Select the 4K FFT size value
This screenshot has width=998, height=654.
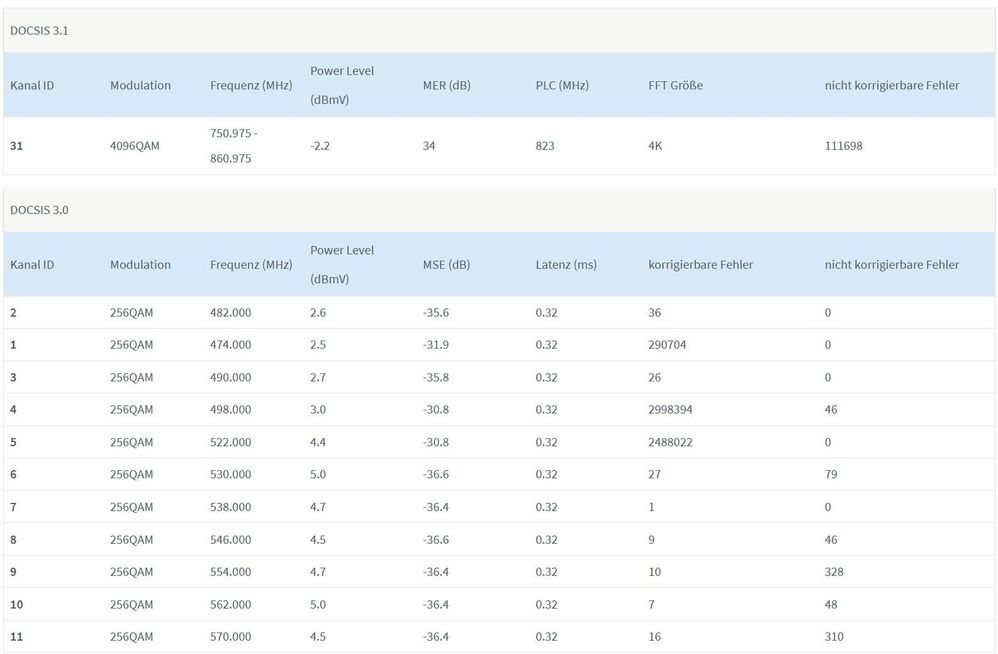655,146
